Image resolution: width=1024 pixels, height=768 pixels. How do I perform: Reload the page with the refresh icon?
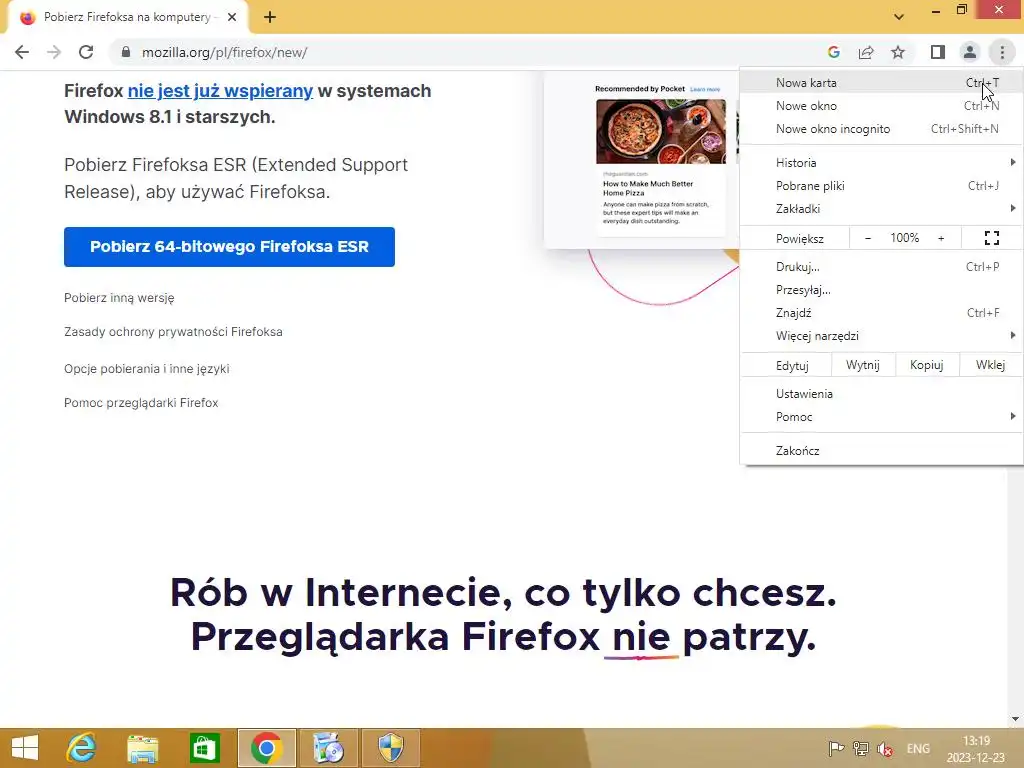86,52
